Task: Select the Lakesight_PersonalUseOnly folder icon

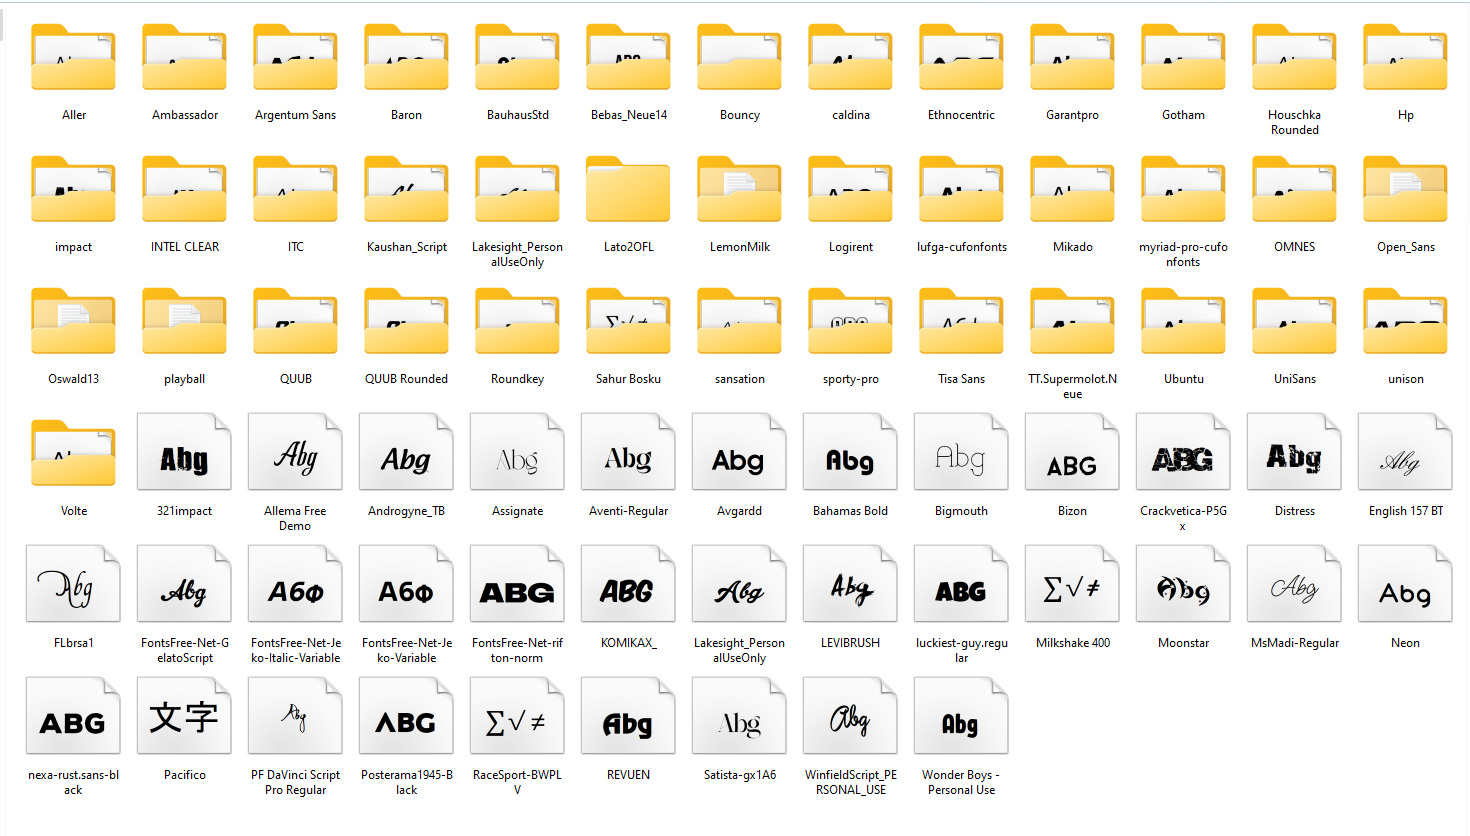Action: [x=517, y=190]
